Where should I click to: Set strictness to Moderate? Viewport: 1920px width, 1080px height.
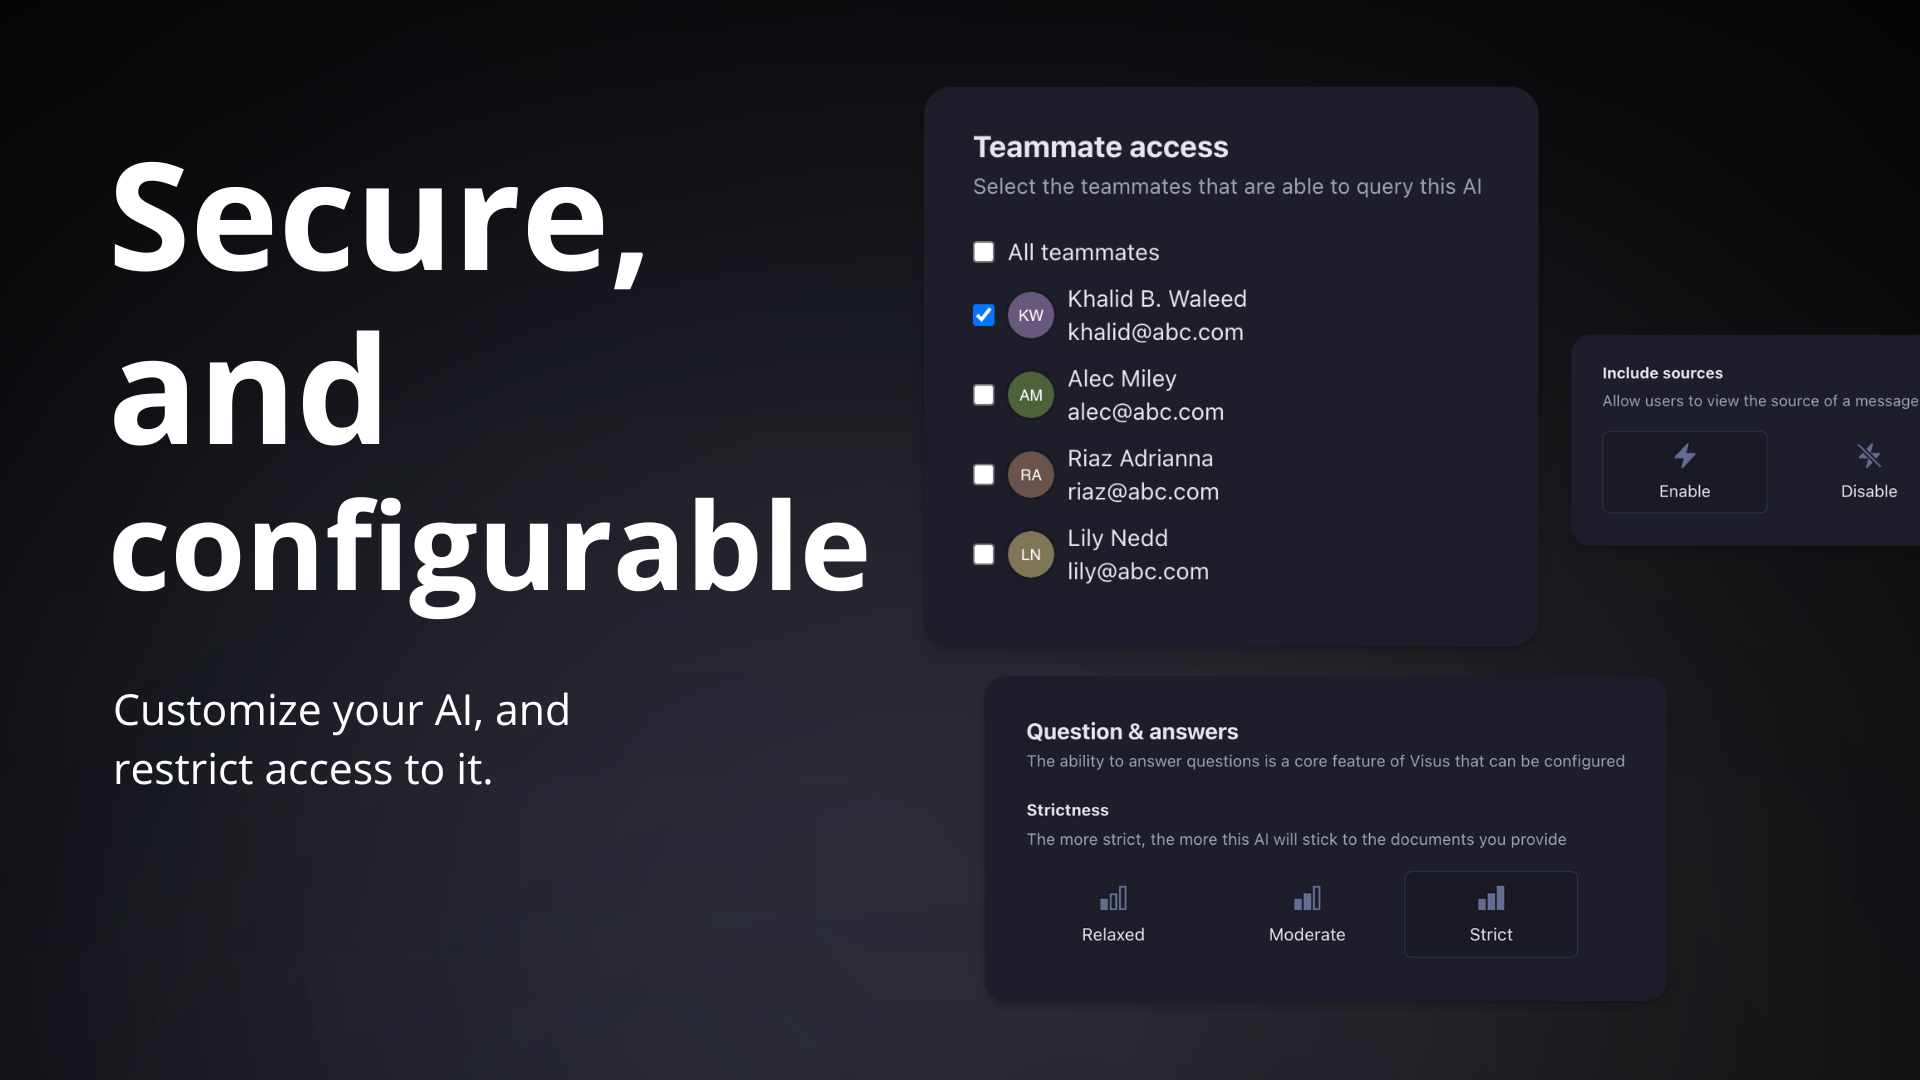click(1307, 914)
